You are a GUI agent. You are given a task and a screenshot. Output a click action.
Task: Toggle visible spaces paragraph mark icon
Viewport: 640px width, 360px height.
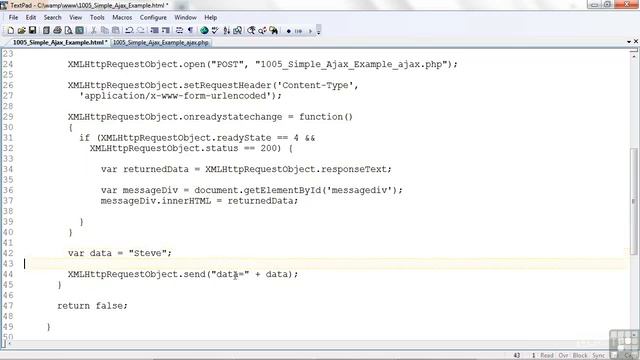click(x=190, y=31)
